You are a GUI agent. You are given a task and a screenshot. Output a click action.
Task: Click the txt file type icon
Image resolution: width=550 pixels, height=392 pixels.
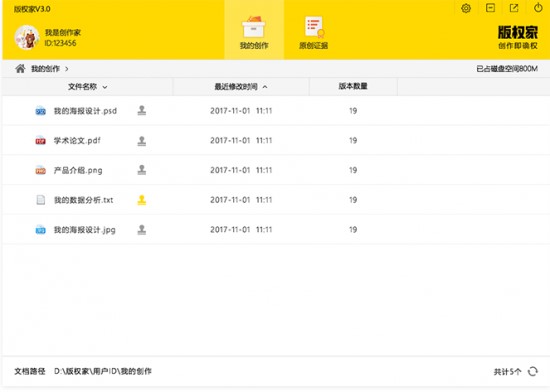(41, 200)
